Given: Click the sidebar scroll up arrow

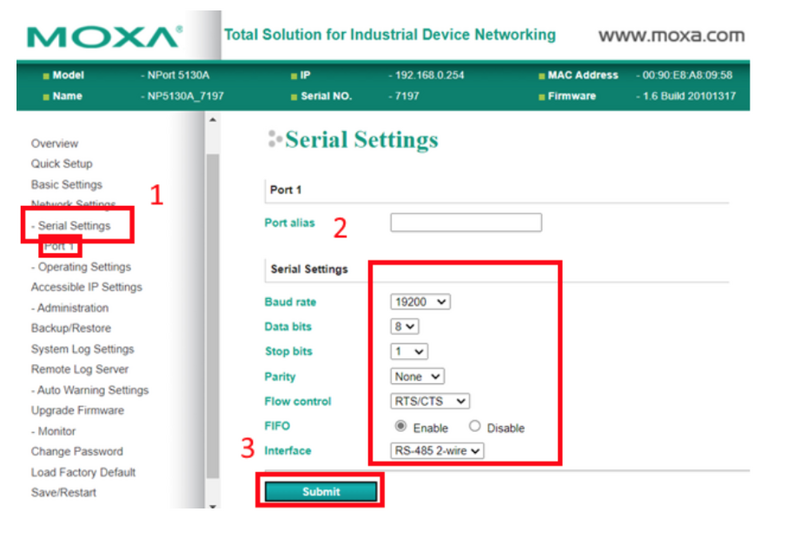Looking at the screenshot, I should pos(213,119).
